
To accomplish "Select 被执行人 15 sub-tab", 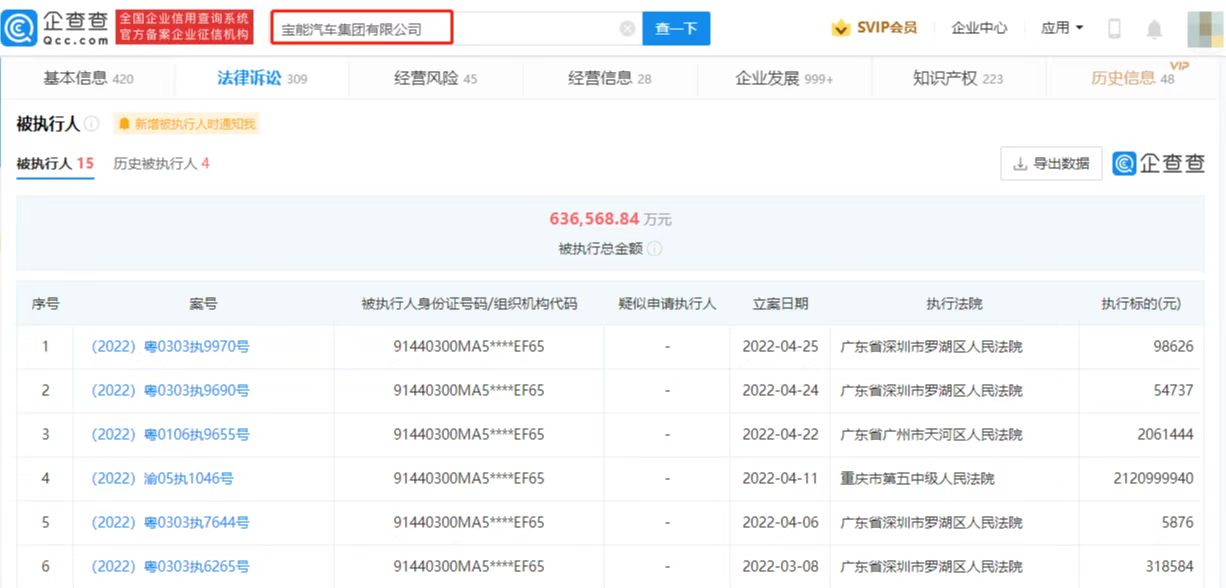I will click(x=55, y=163).
